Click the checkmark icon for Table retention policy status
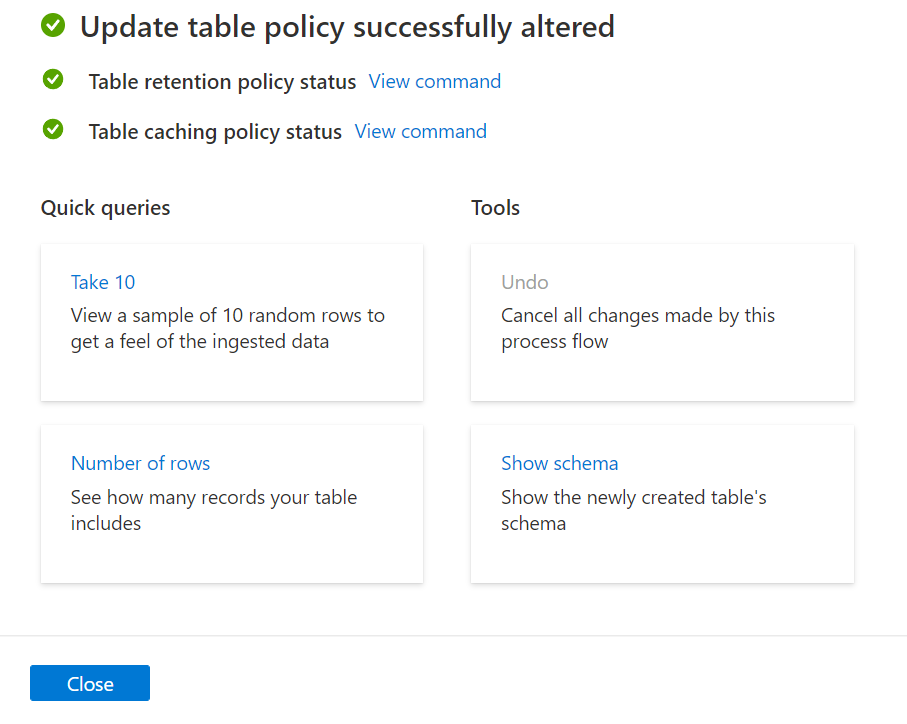 coord(53,80)
